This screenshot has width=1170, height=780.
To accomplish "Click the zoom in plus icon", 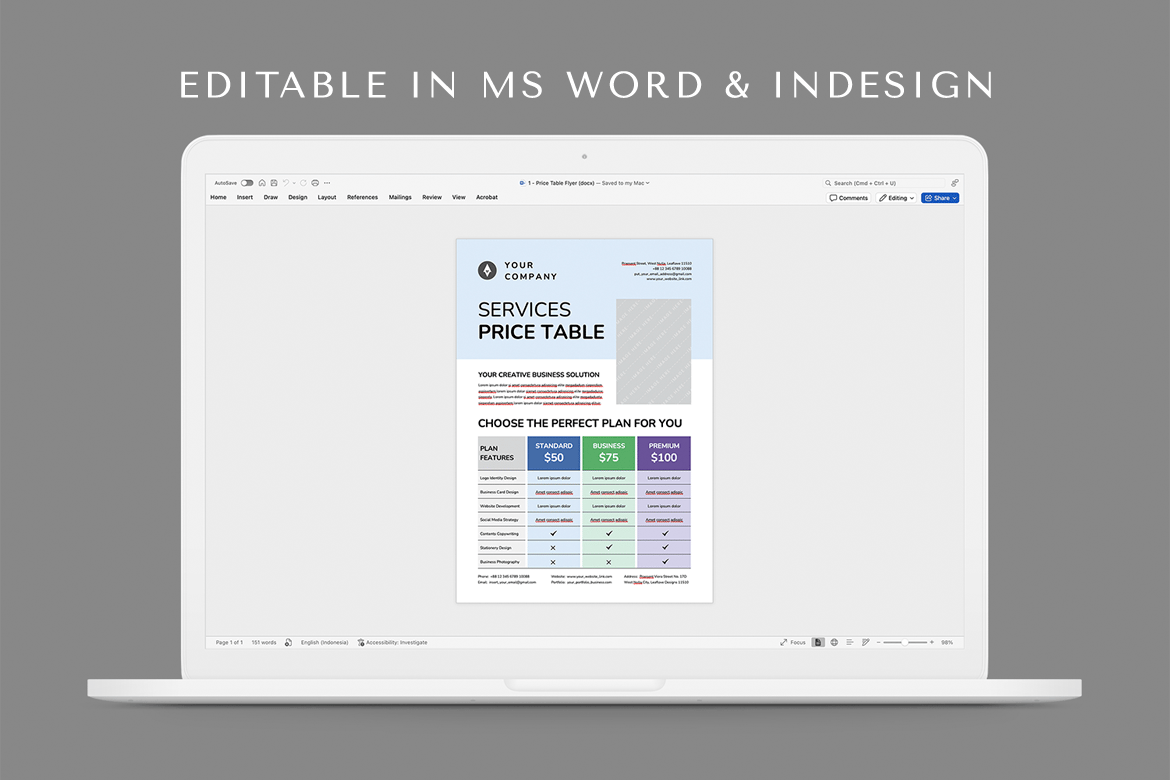I will click(931, 642).
